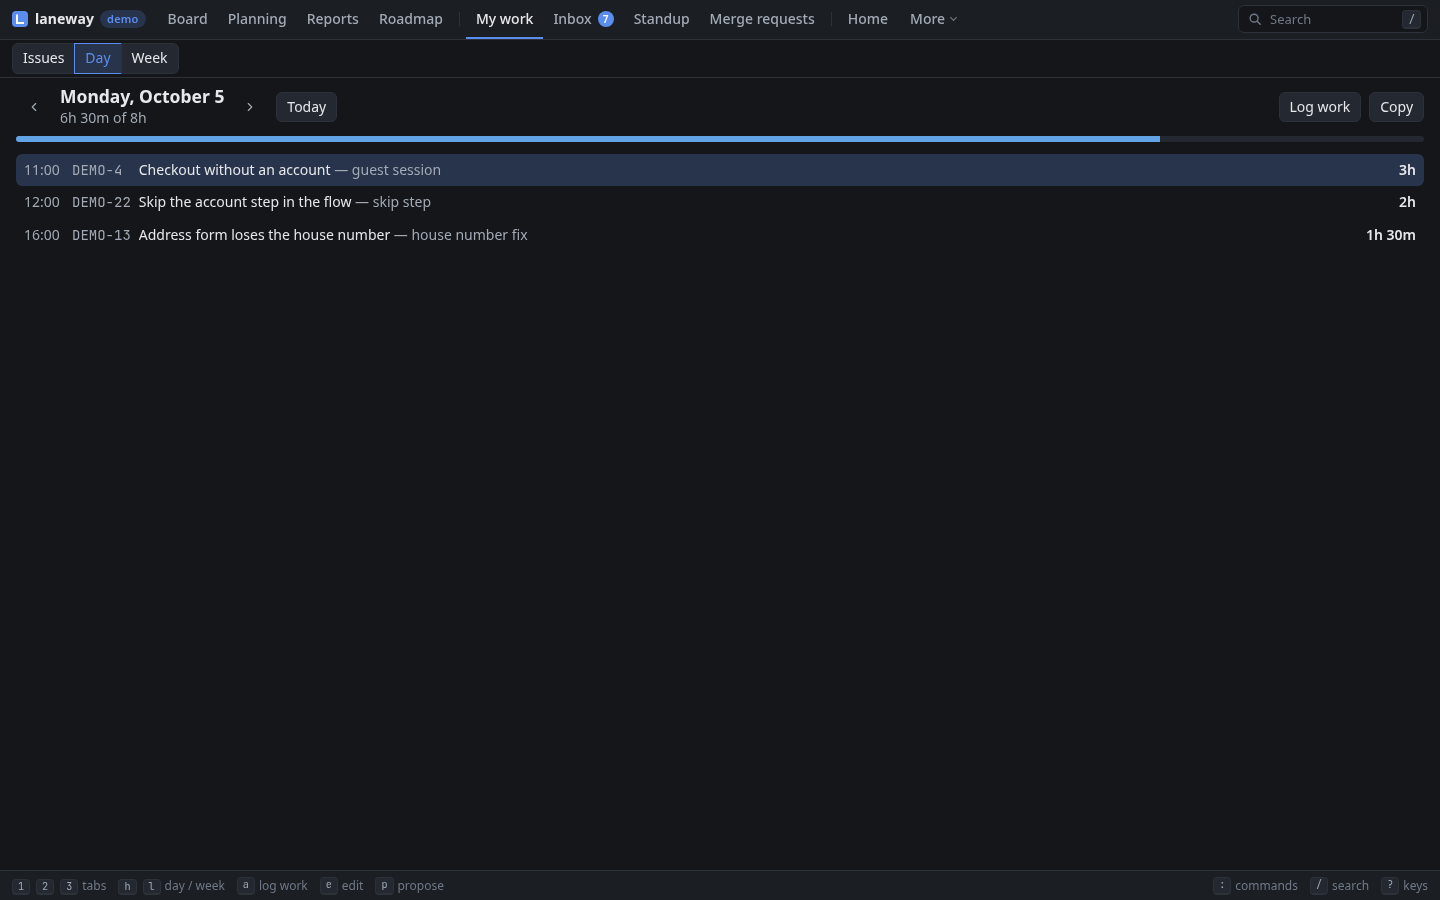Click the Log work button

1320,107
